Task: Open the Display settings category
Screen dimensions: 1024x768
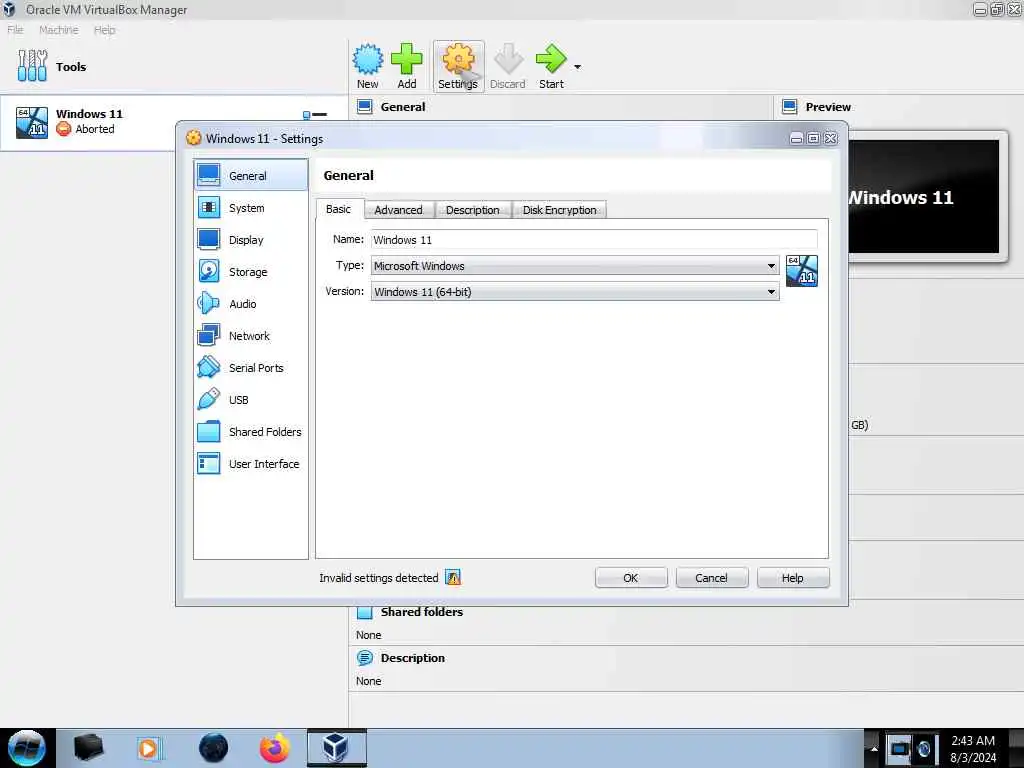Action: click(x=251, y=240)
